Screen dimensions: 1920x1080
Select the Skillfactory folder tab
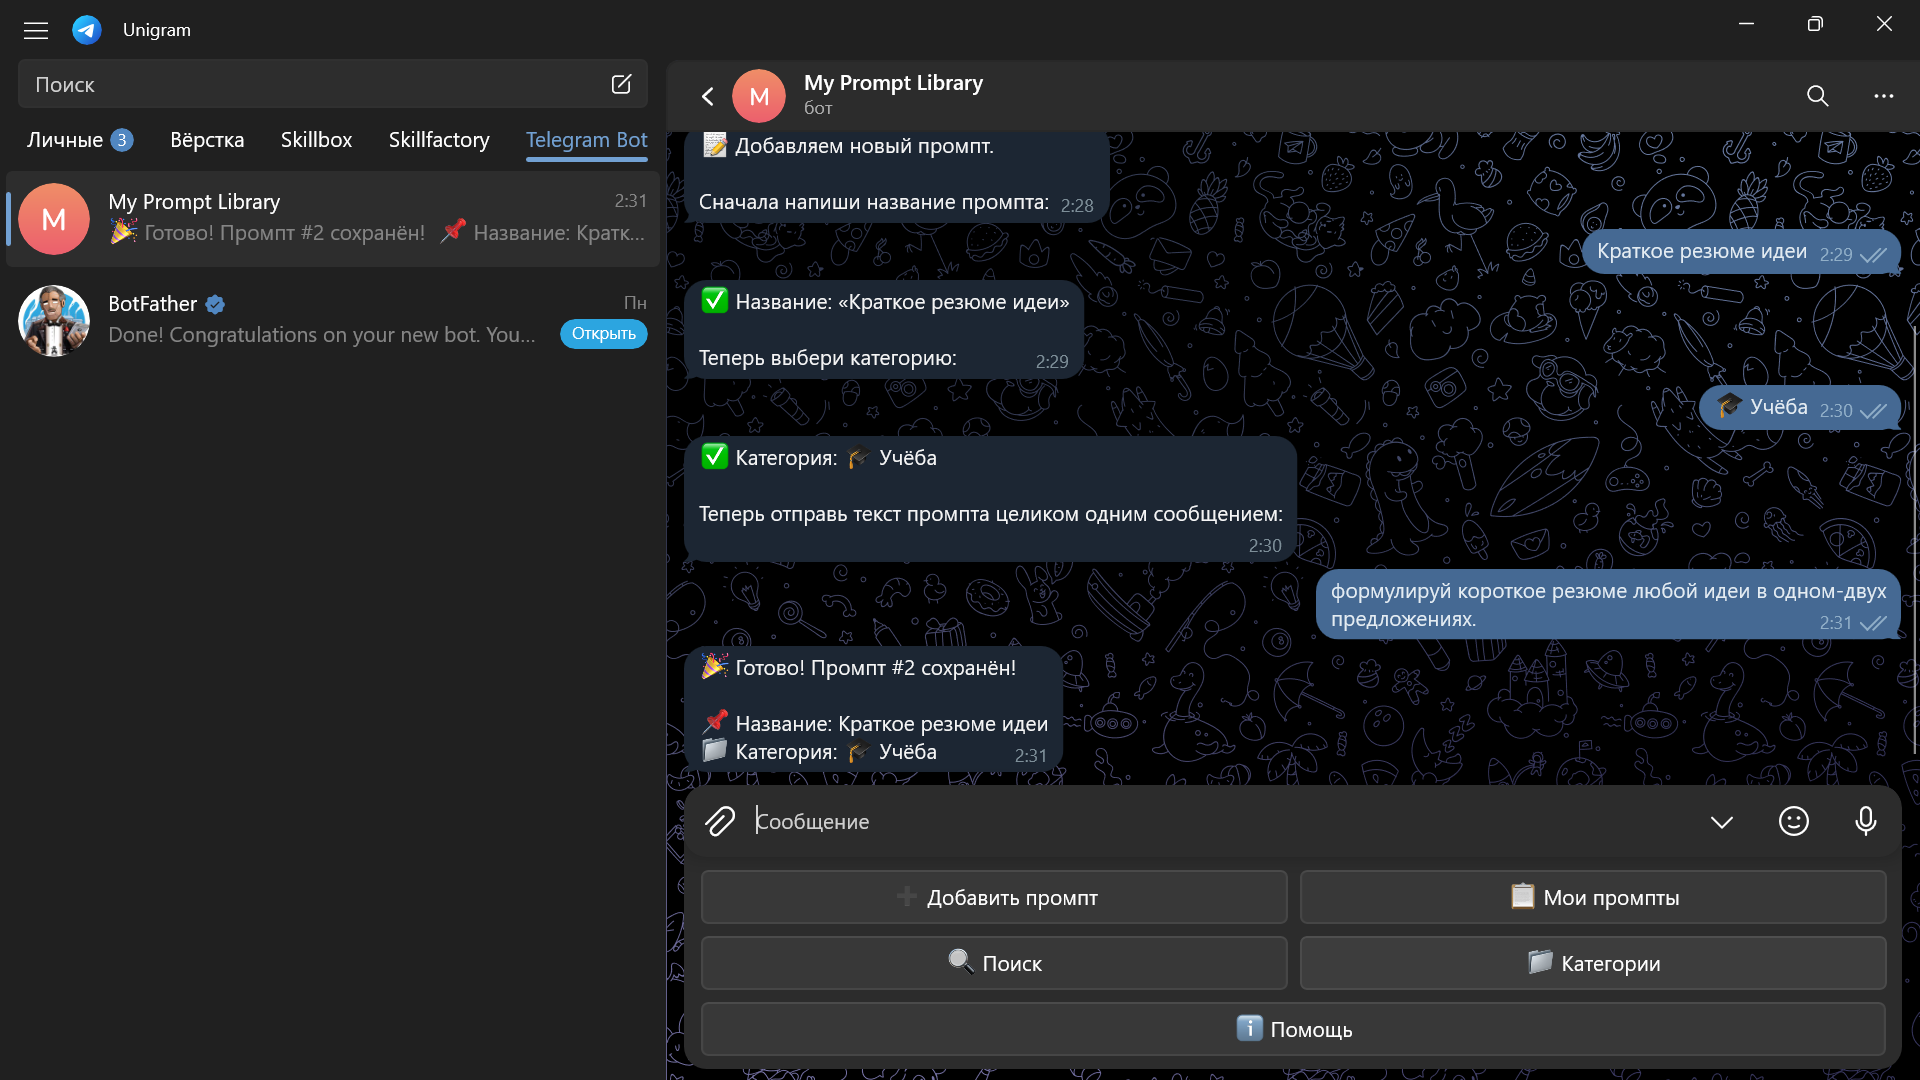tap(439, 140)
